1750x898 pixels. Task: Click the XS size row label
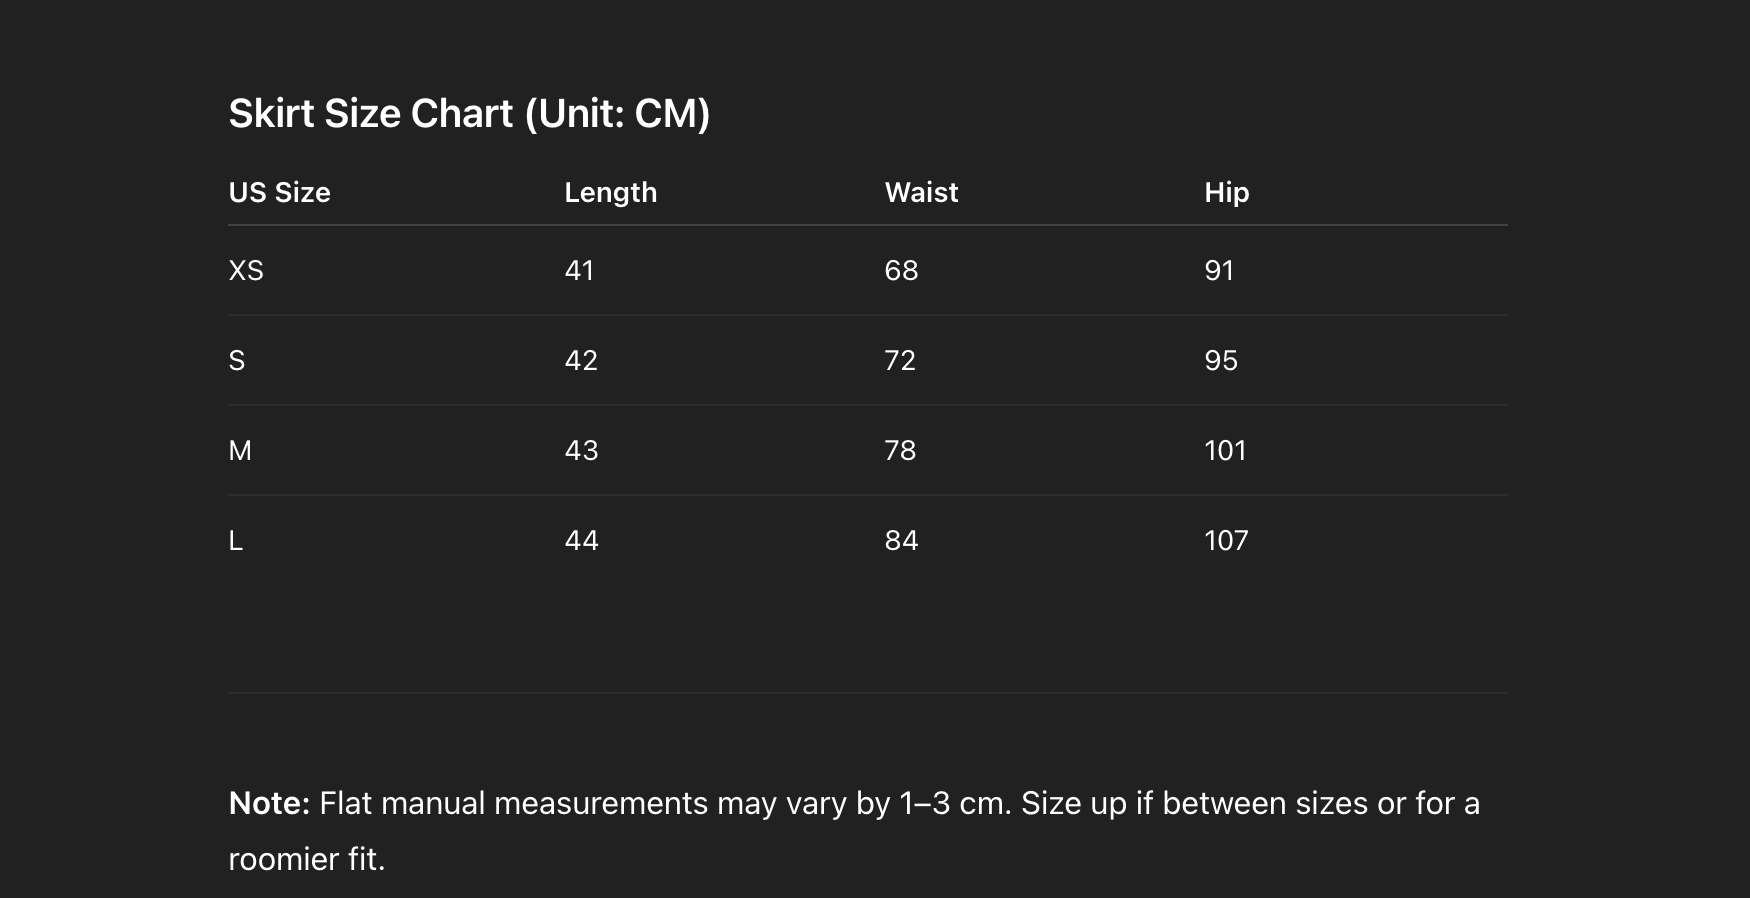point(246,270)
